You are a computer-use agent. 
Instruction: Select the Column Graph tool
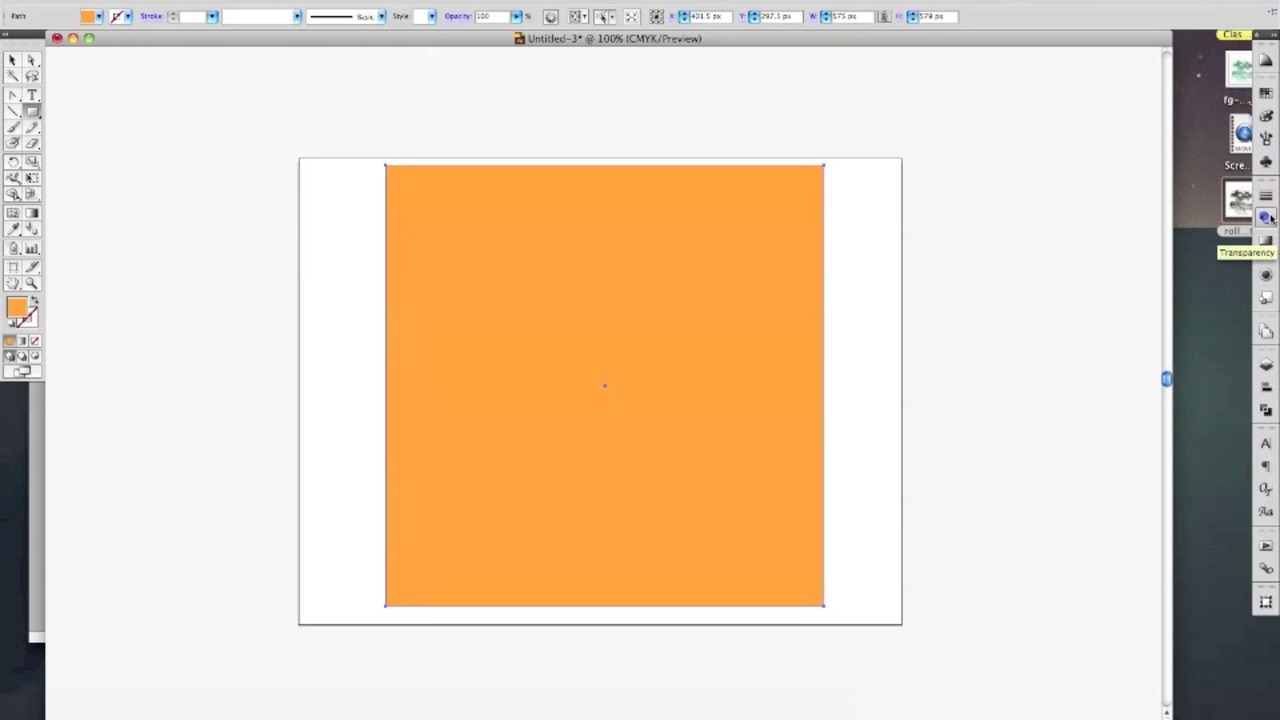pyautogui.click(x=31, y=248)
